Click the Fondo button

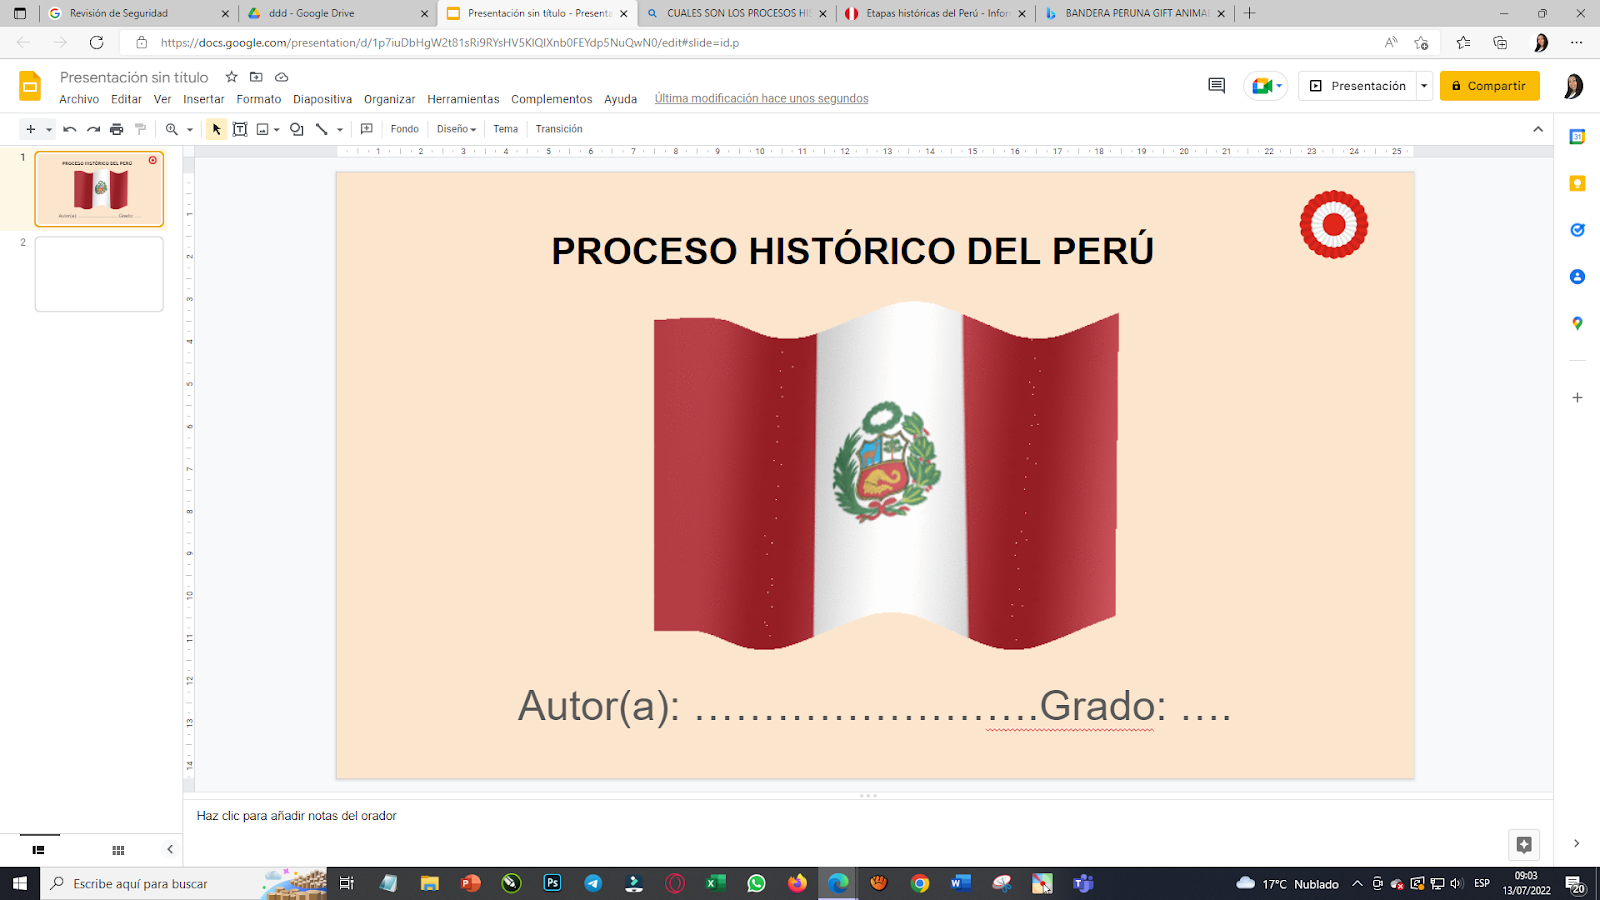405,129
